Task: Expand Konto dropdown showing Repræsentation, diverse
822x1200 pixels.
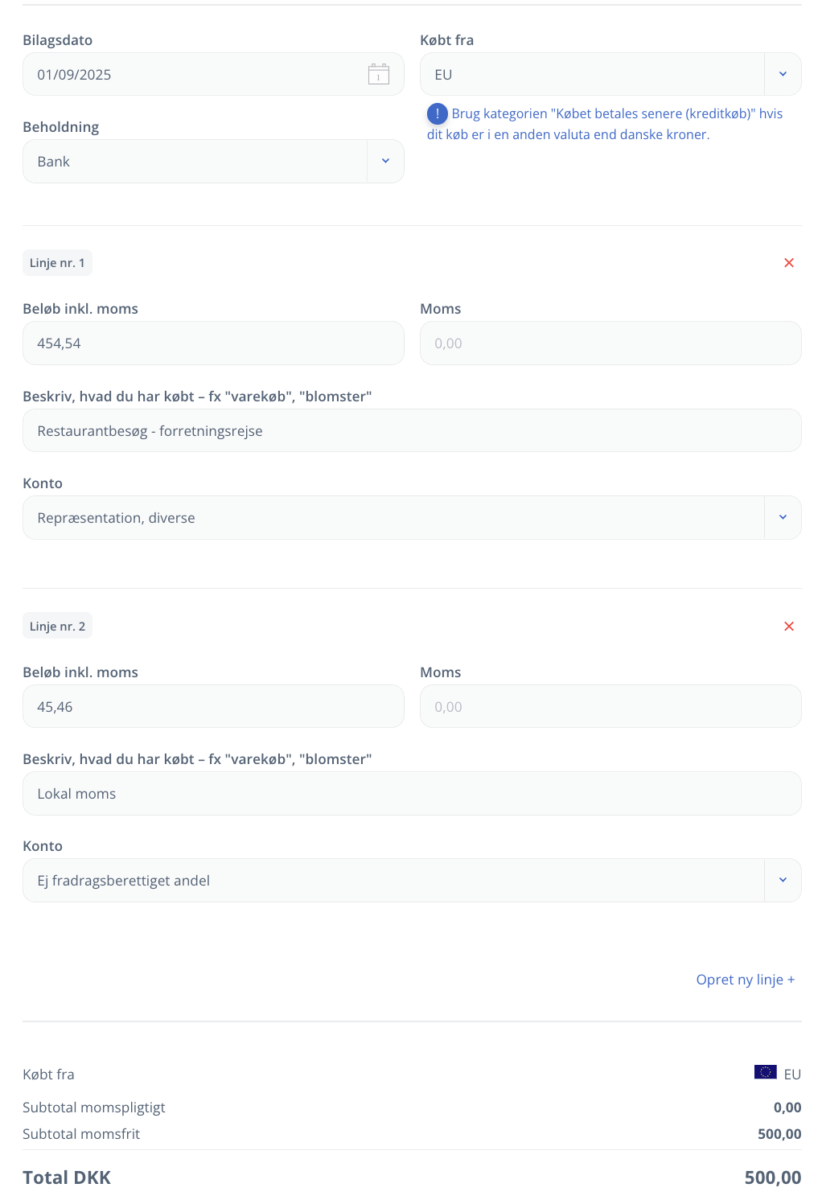Action: point(412,518)
